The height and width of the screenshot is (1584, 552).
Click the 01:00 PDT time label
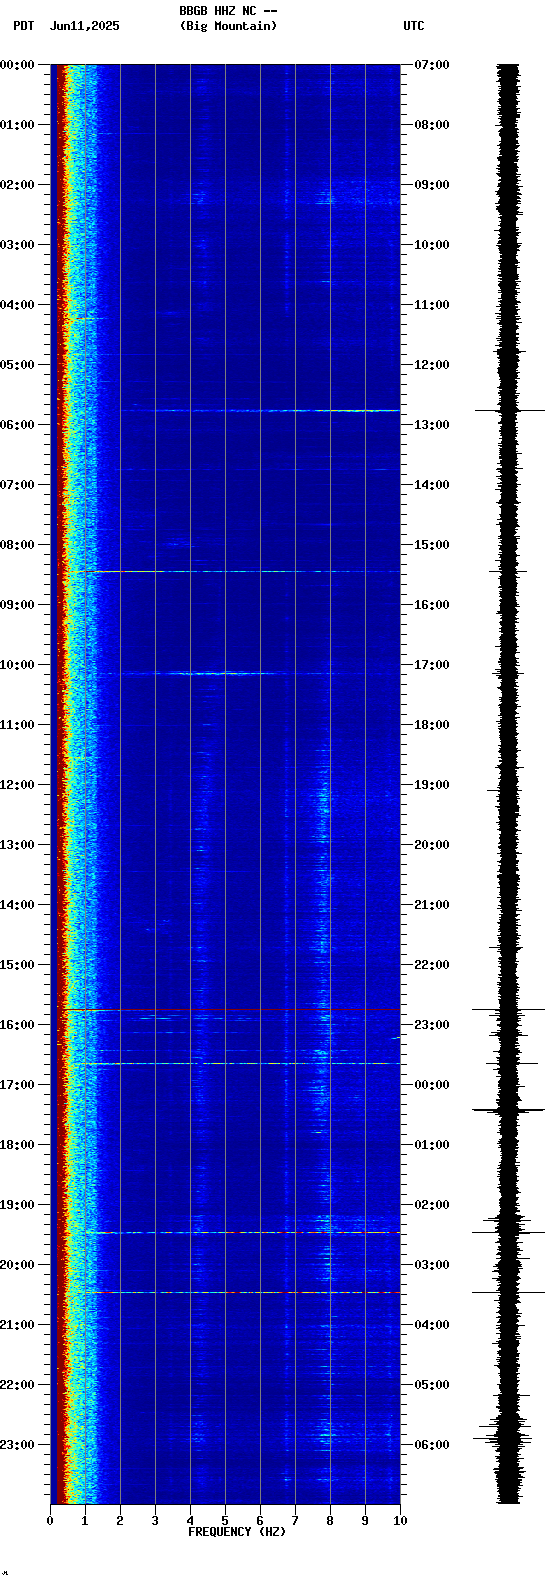(18, 125)
